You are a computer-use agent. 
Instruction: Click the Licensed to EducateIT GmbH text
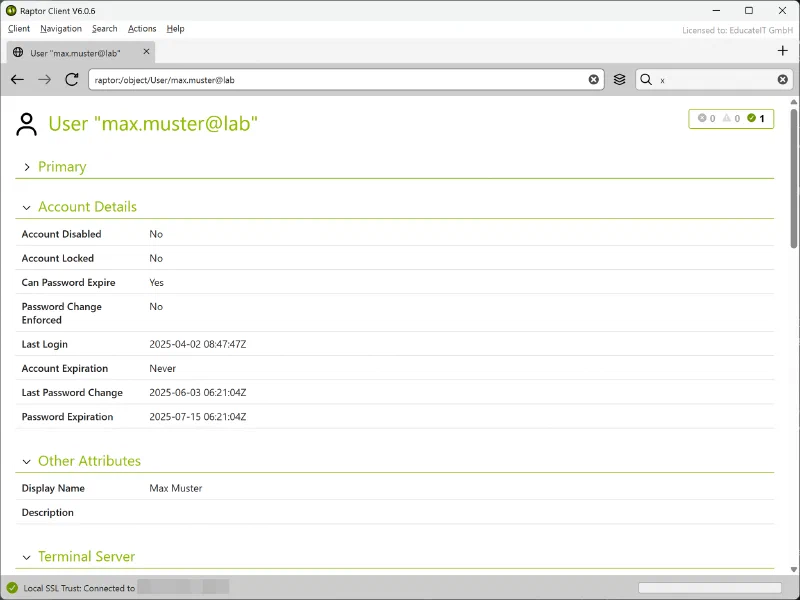point(737,31)
